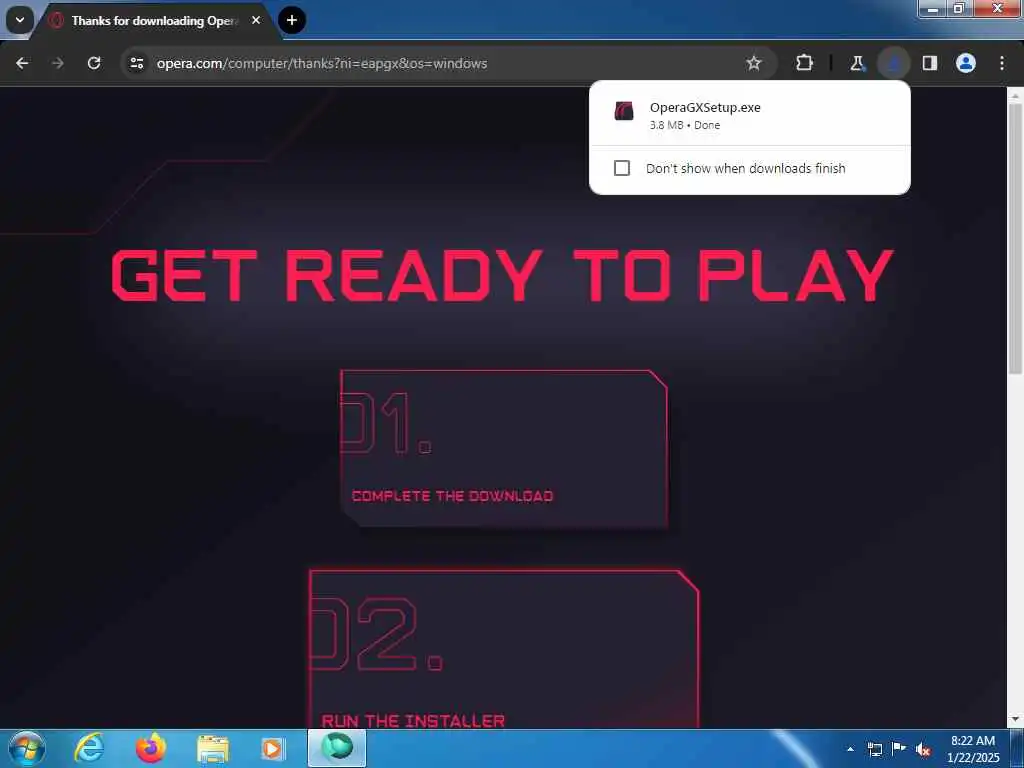
Task: Click scrollbar down arrow
Action: pyautogui.click(x=1015, y=720)
